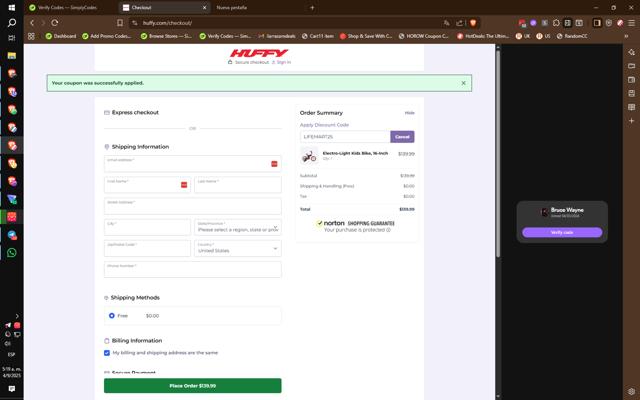Click the Huffy logo
The width and height of the screenshot is (640, 400).
(259, 53)
